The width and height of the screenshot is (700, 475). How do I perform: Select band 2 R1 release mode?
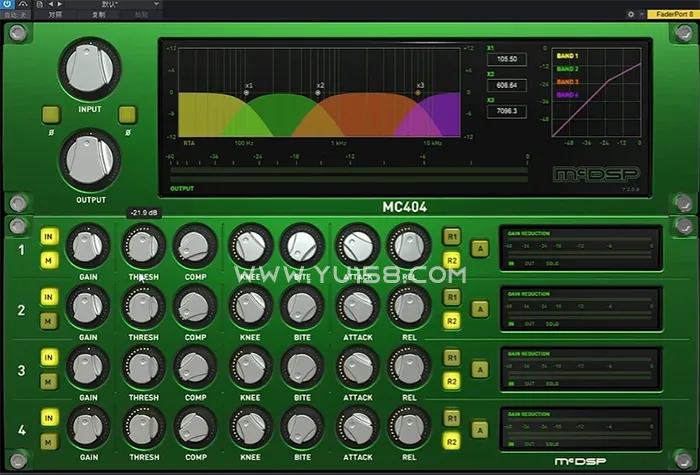coord(452,297)
